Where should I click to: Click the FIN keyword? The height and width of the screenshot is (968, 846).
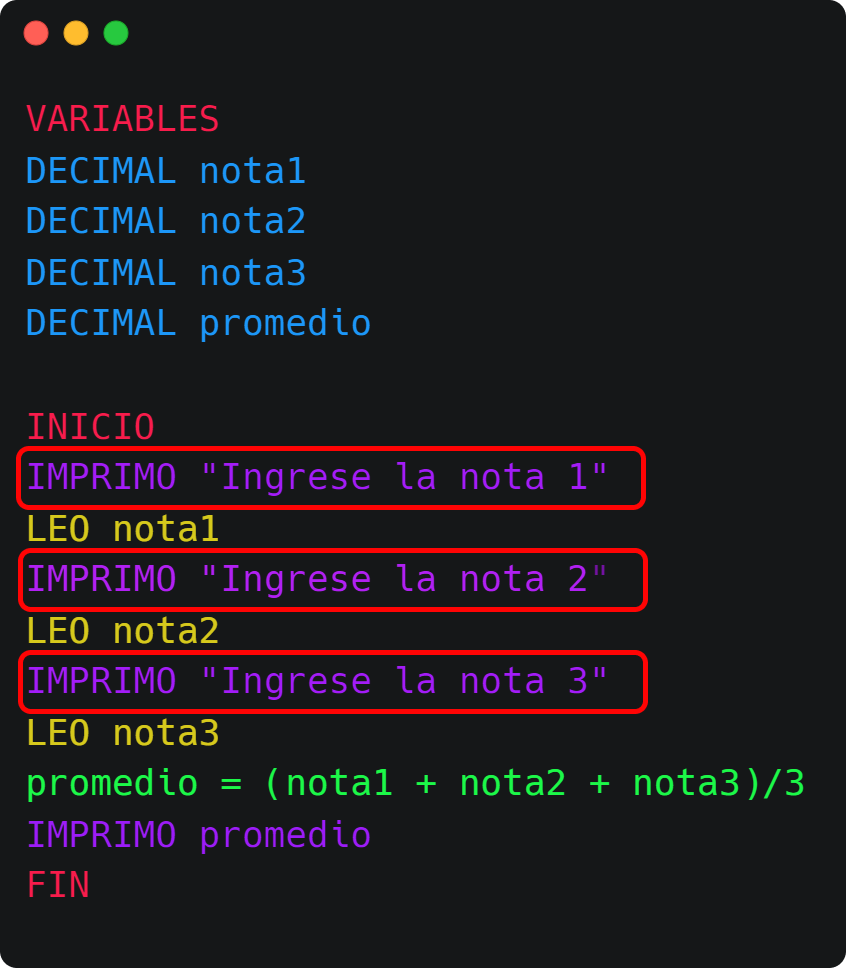pyautogui.click(x=58, y=886)
